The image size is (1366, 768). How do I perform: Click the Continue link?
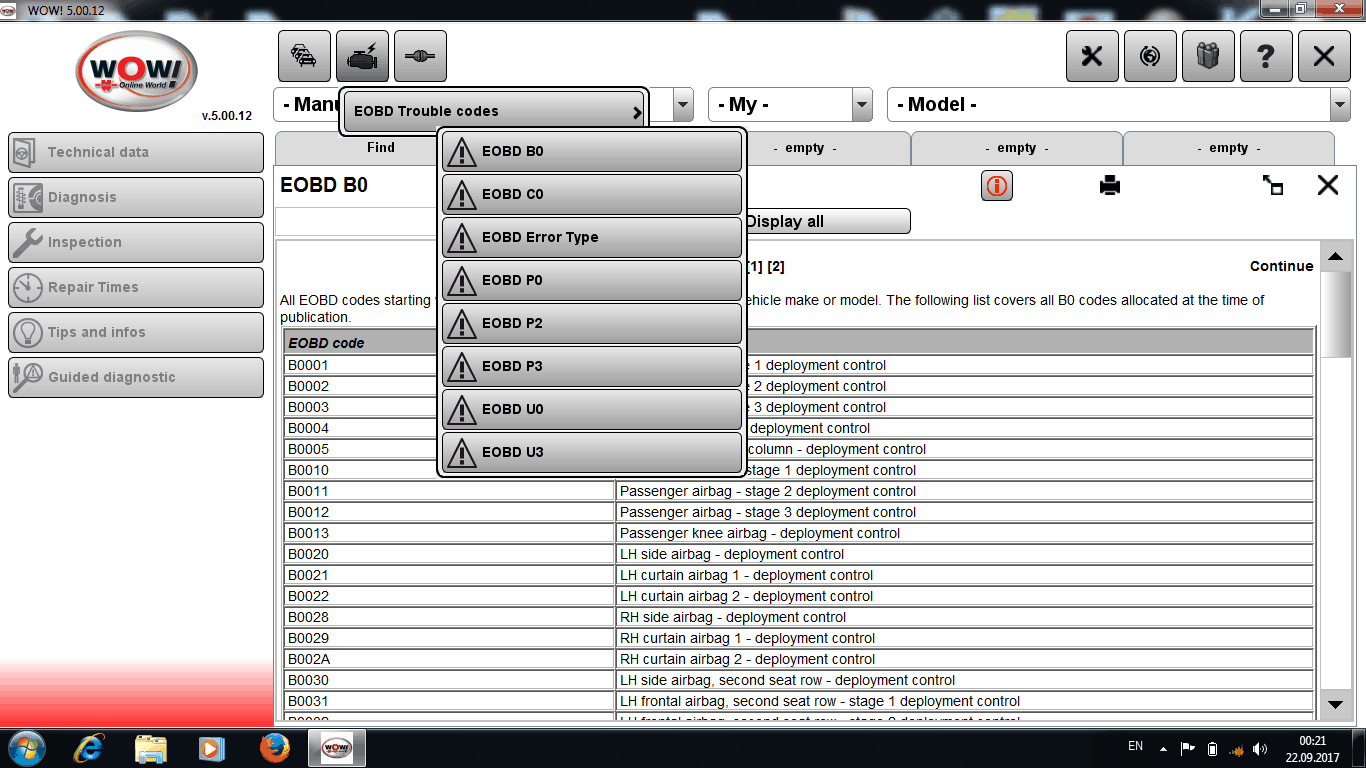(1281, 266)
